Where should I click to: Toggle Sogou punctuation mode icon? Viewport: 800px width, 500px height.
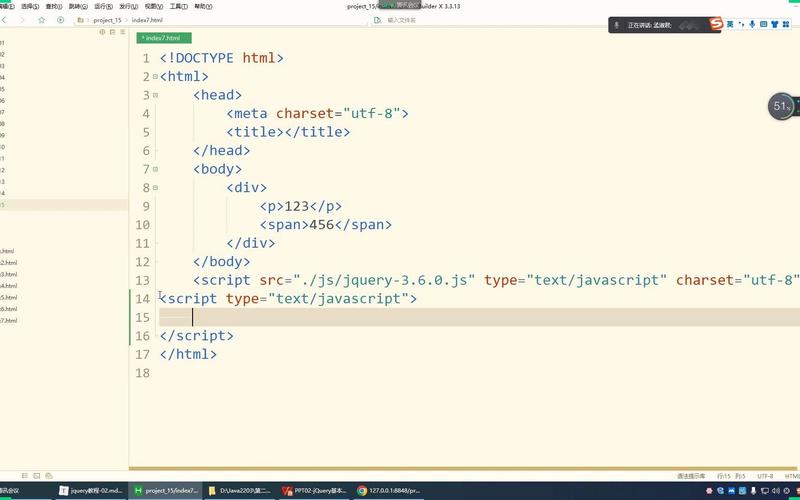[741, 24]
